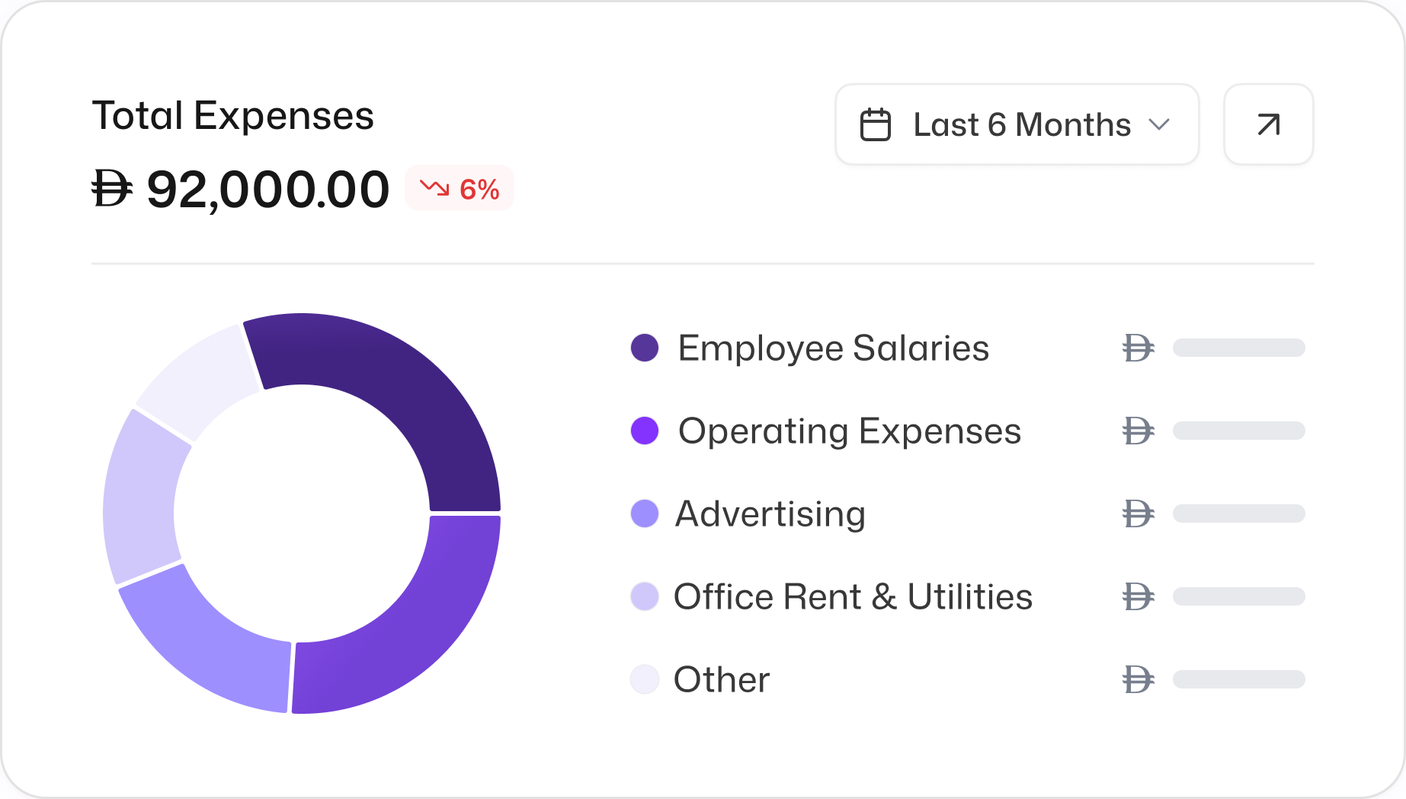Image resolution: width=1406 pixels, height=799 pixels.
Task: Click the Employee Salaries dark purple color dot
Action: coord(644,348)
